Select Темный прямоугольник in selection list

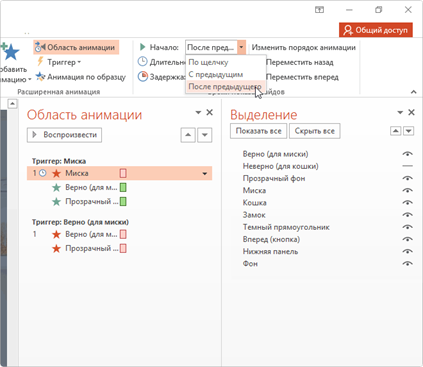click(x=286, y=227)
